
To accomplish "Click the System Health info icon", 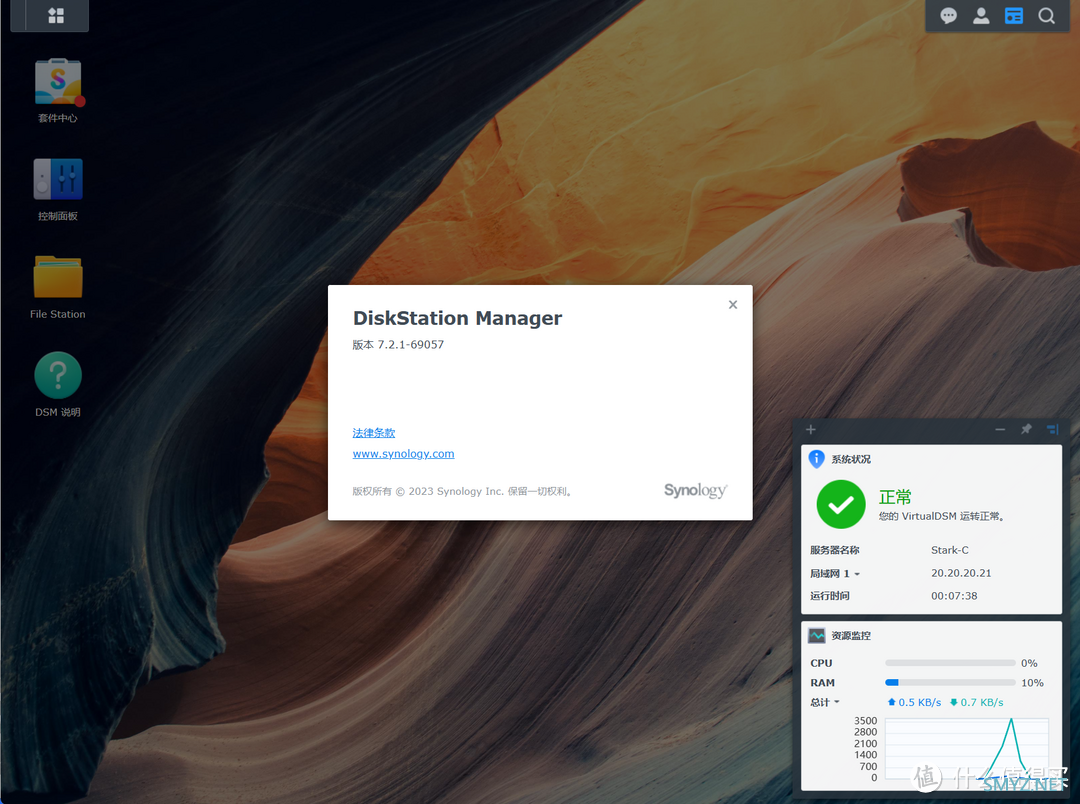I will 816,459.
